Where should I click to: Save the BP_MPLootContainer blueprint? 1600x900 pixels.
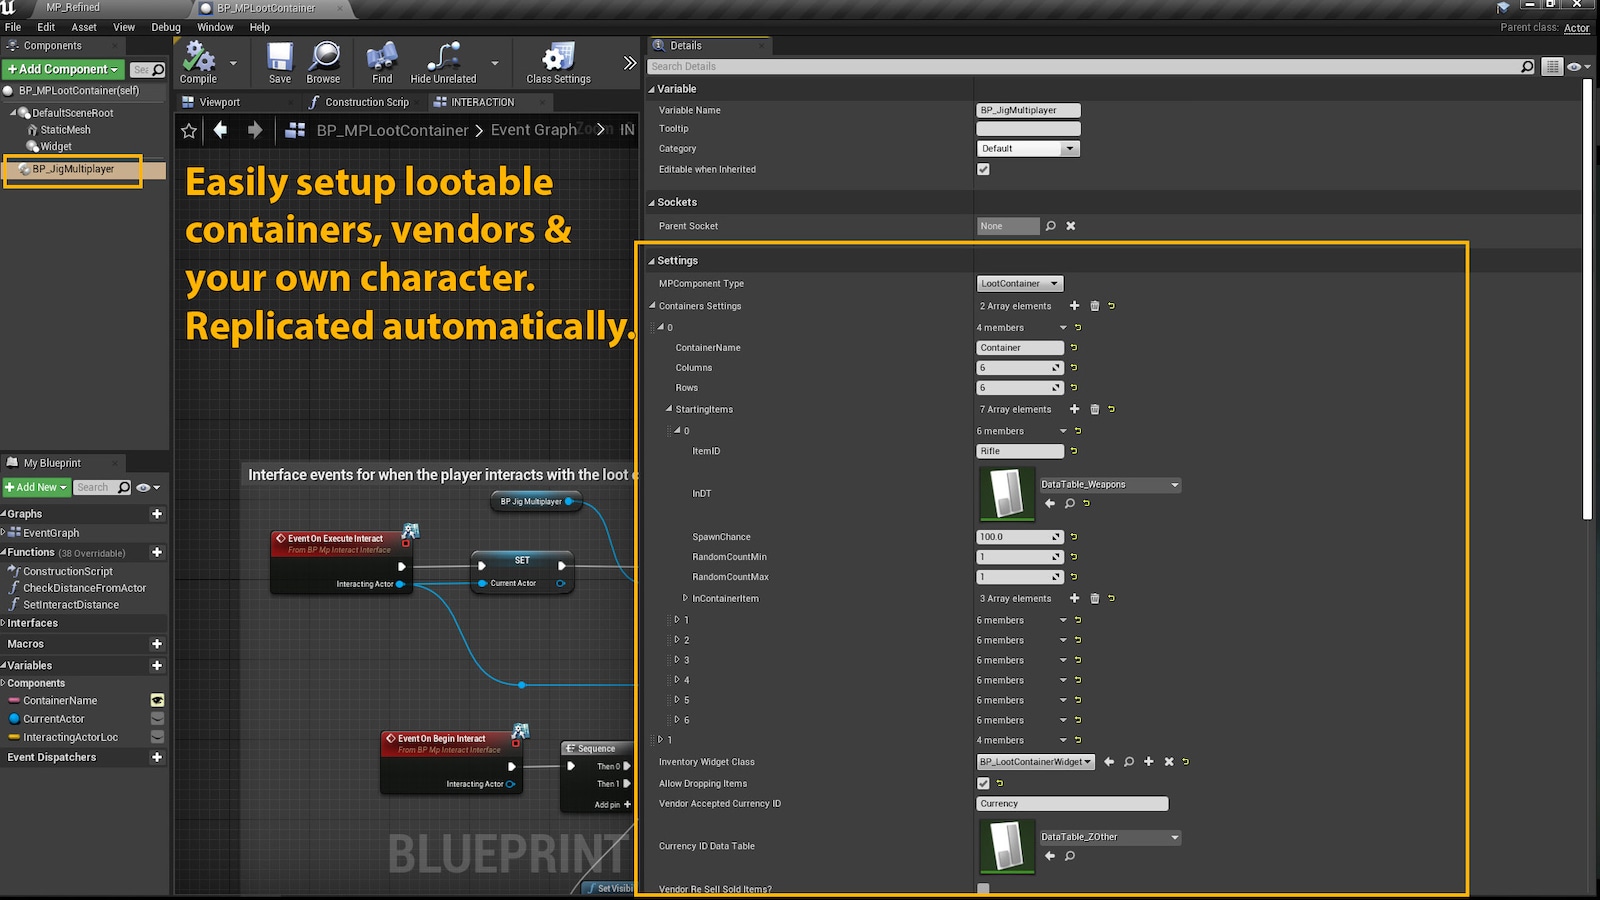click(279, 62)
